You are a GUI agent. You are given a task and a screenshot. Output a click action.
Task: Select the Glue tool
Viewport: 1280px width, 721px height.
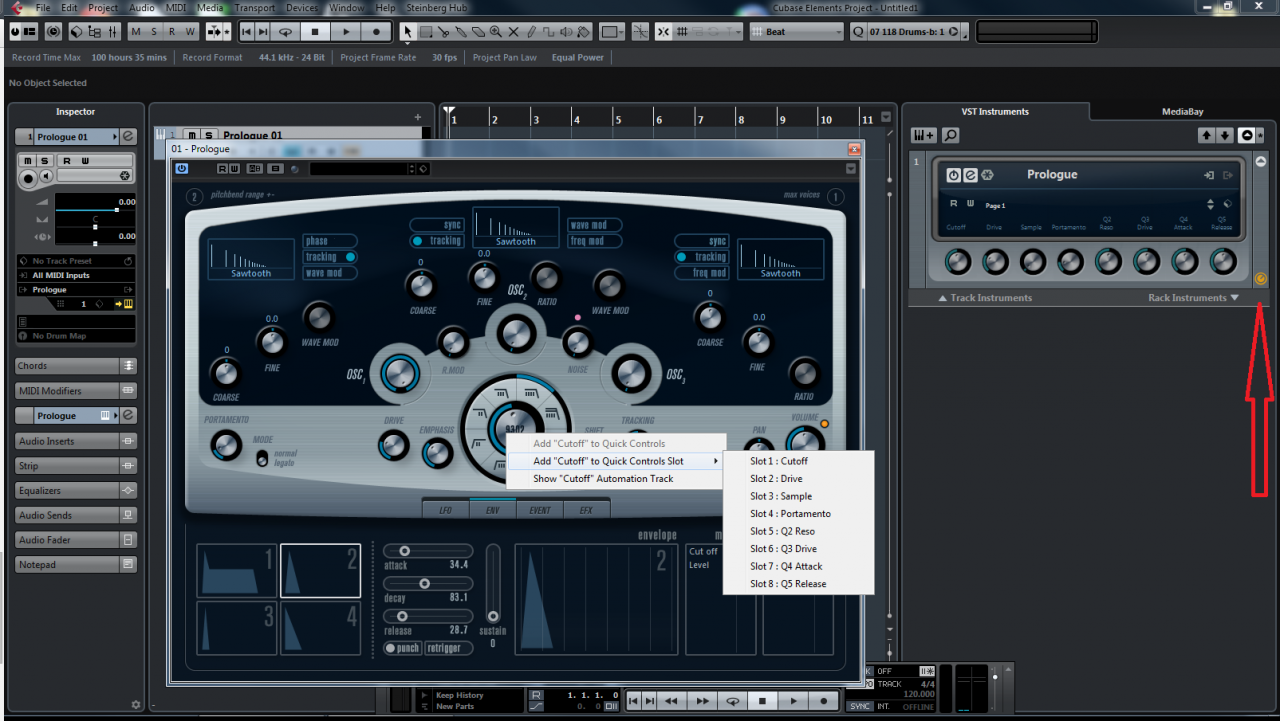(460, 32)
